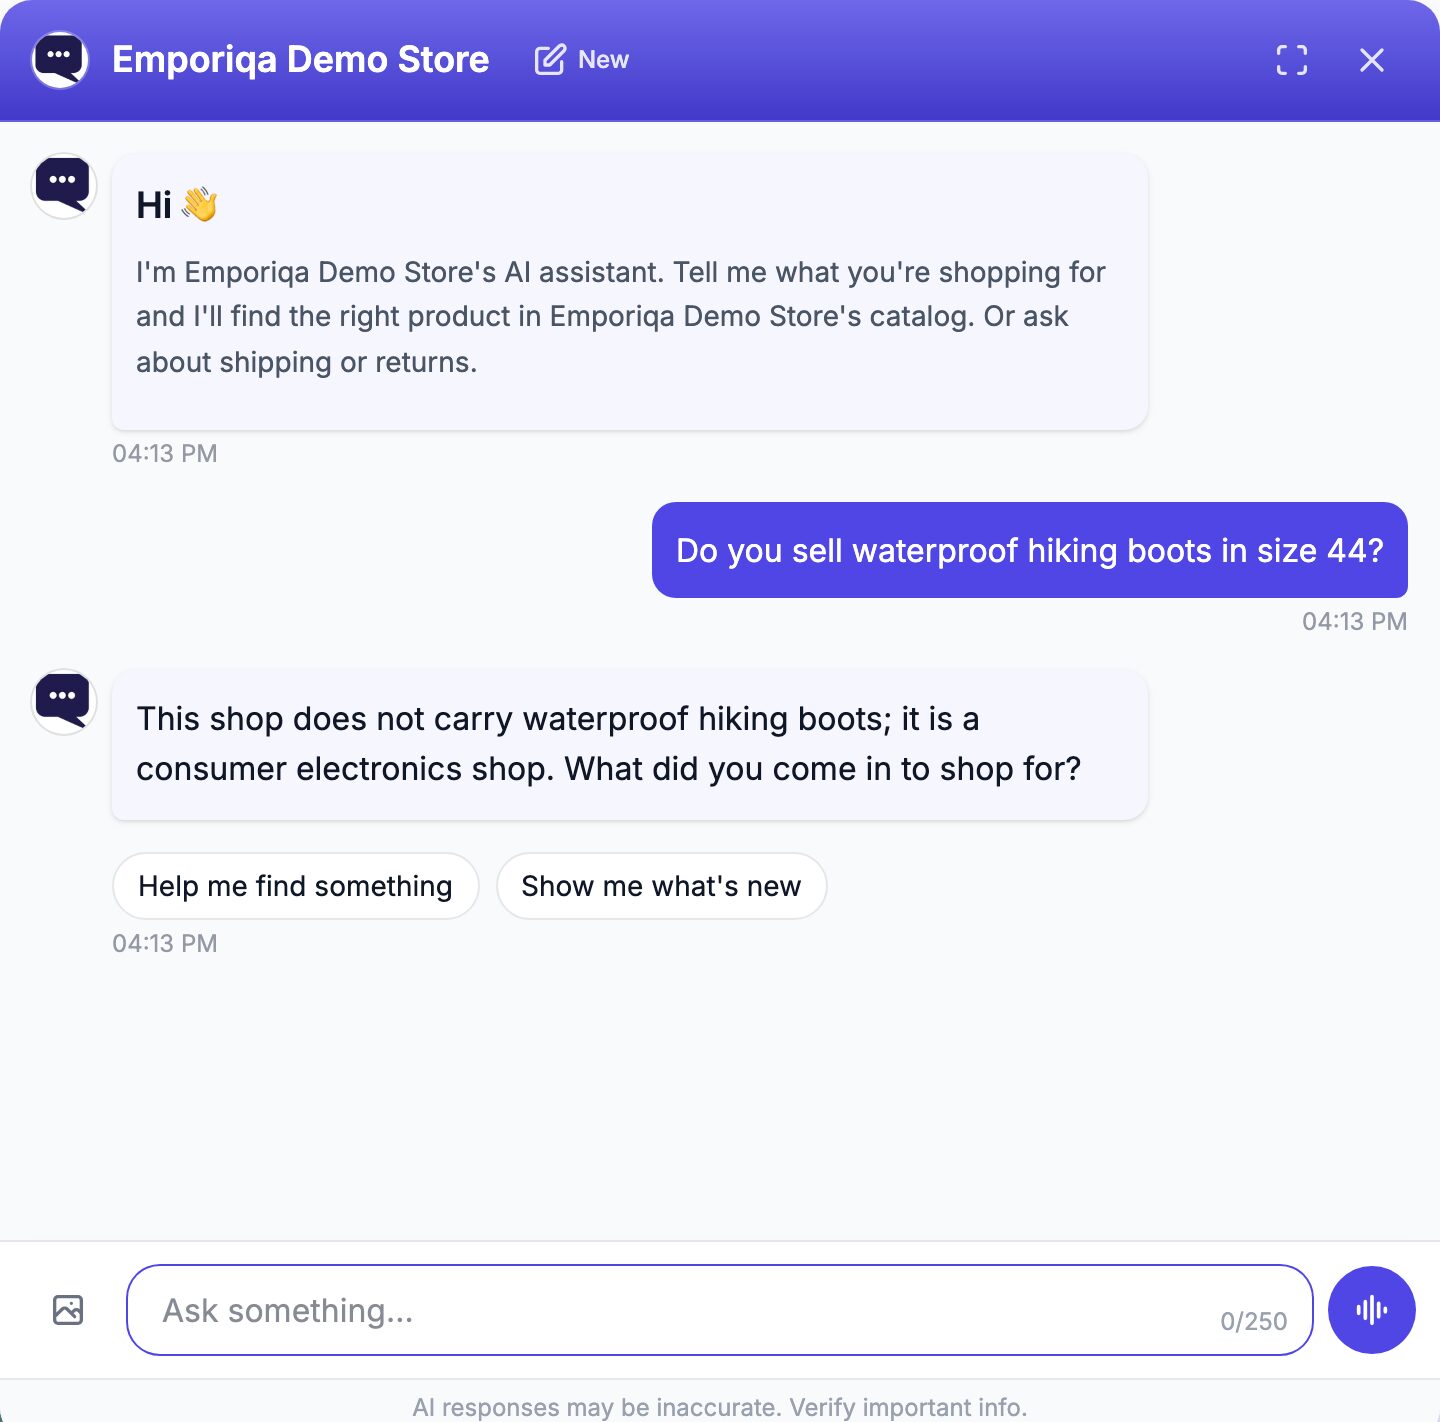Screen dimensions: 1440x1422
Task: Click the 'Hi' greeting heading
Action: [177, 205]
